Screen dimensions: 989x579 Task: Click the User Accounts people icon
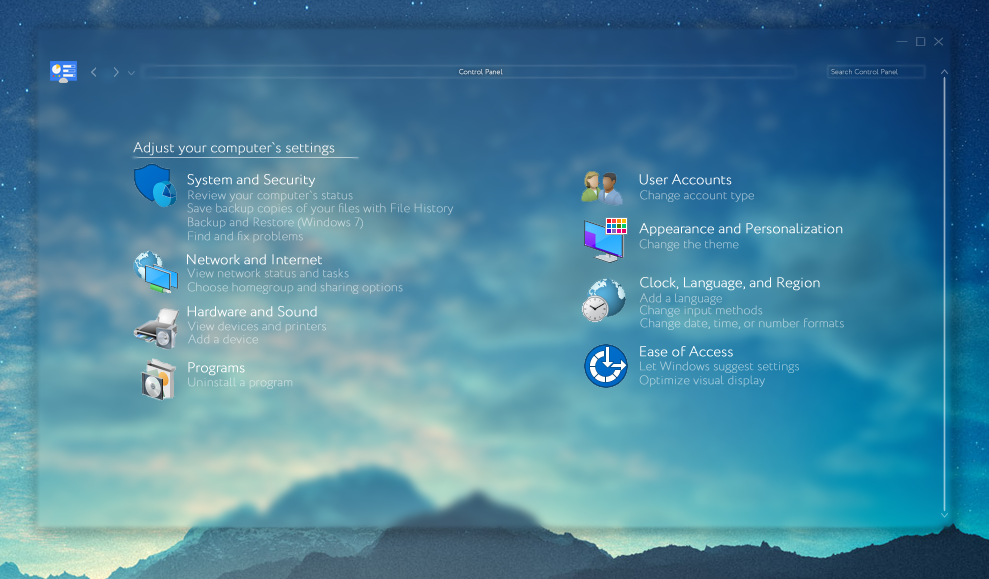click(x=602, y=187)
